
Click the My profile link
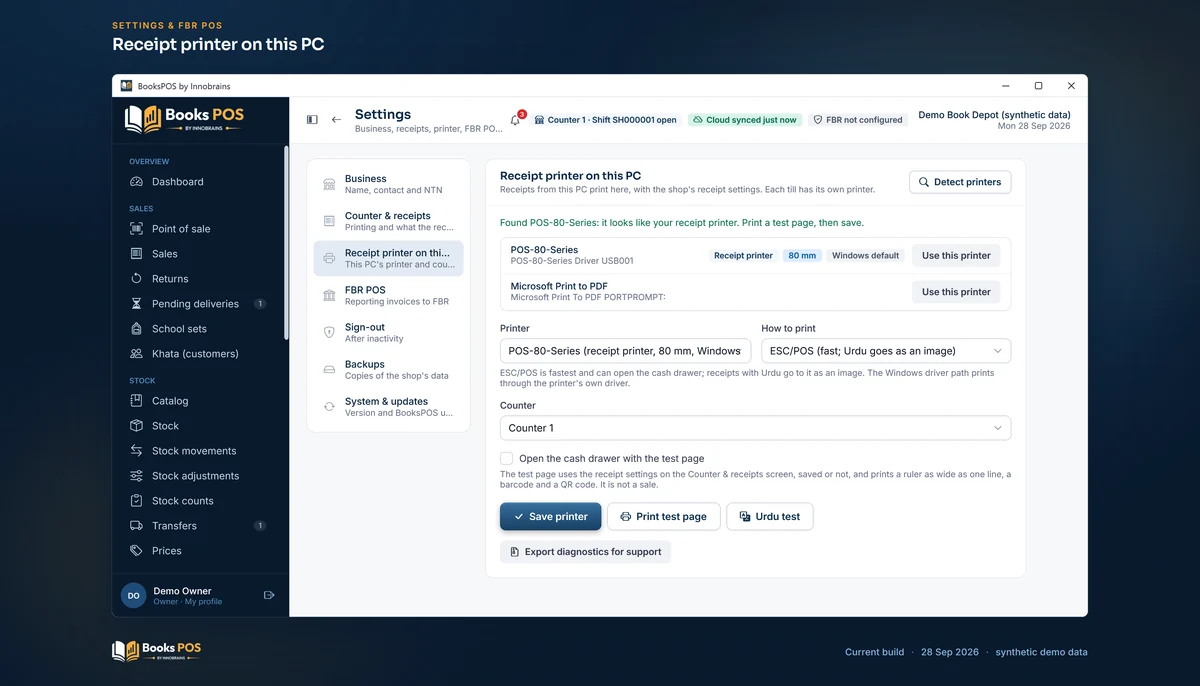(x=204, y=602)
